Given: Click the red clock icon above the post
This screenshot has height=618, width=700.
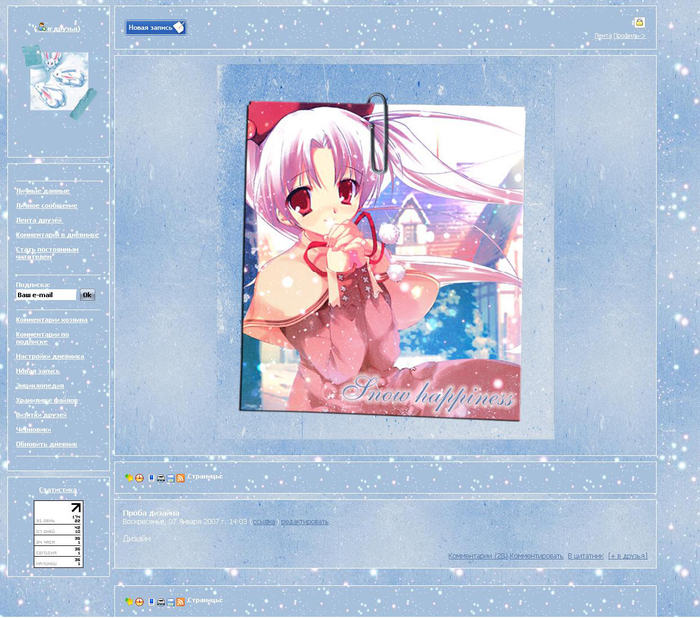Looking at the screenshot, I should (139, 478).
